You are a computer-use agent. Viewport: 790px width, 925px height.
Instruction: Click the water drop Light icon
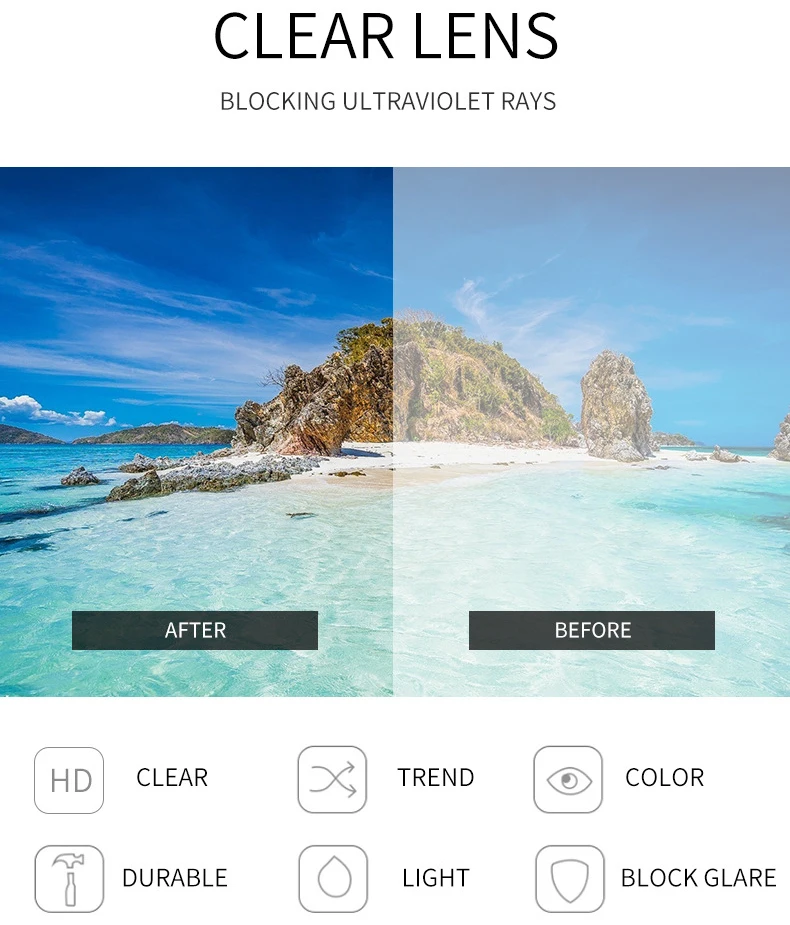(333, 879)
